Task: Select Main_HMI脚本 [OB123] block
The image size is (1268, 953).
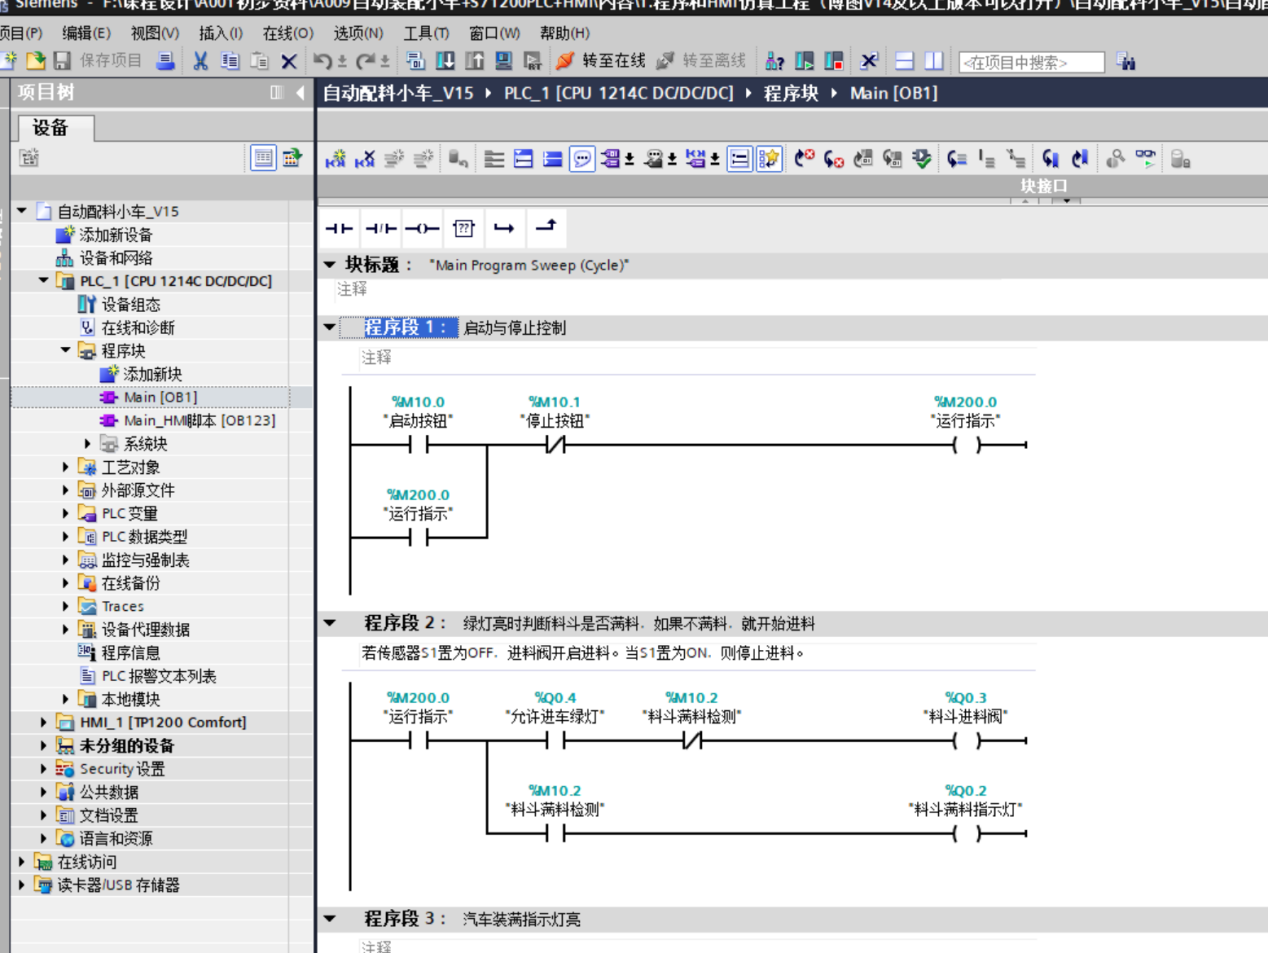Action: pos(199,421)
